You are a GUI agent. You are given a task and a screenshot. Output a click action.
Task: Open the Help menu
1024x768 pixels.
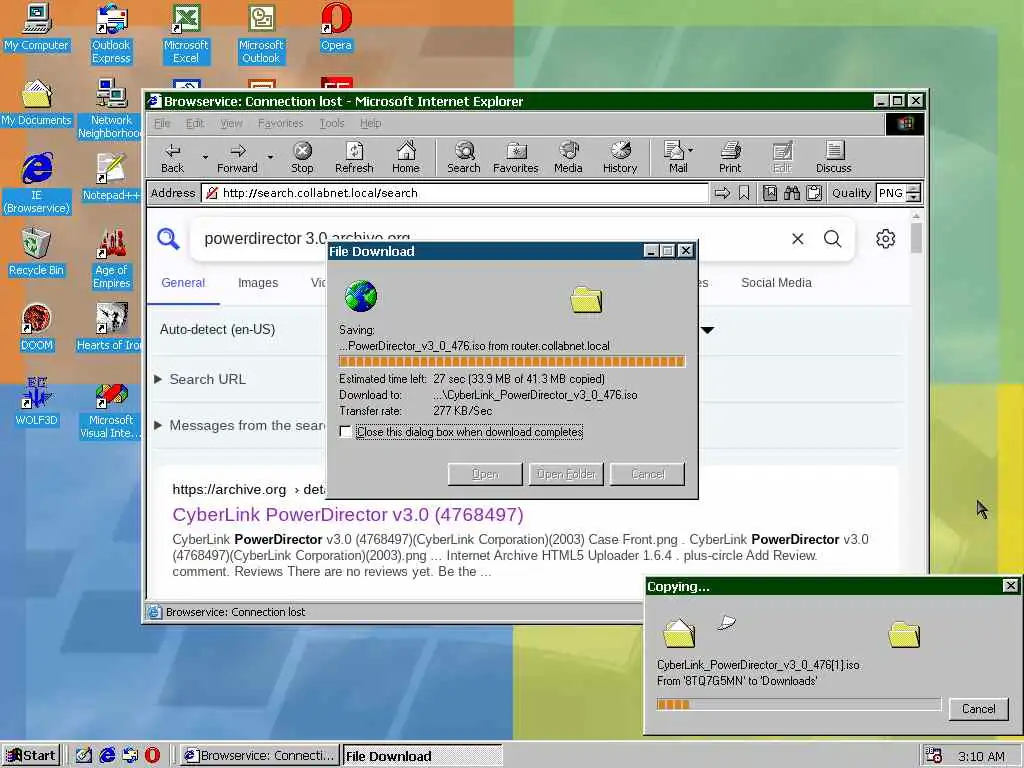(x=370, y=123)
